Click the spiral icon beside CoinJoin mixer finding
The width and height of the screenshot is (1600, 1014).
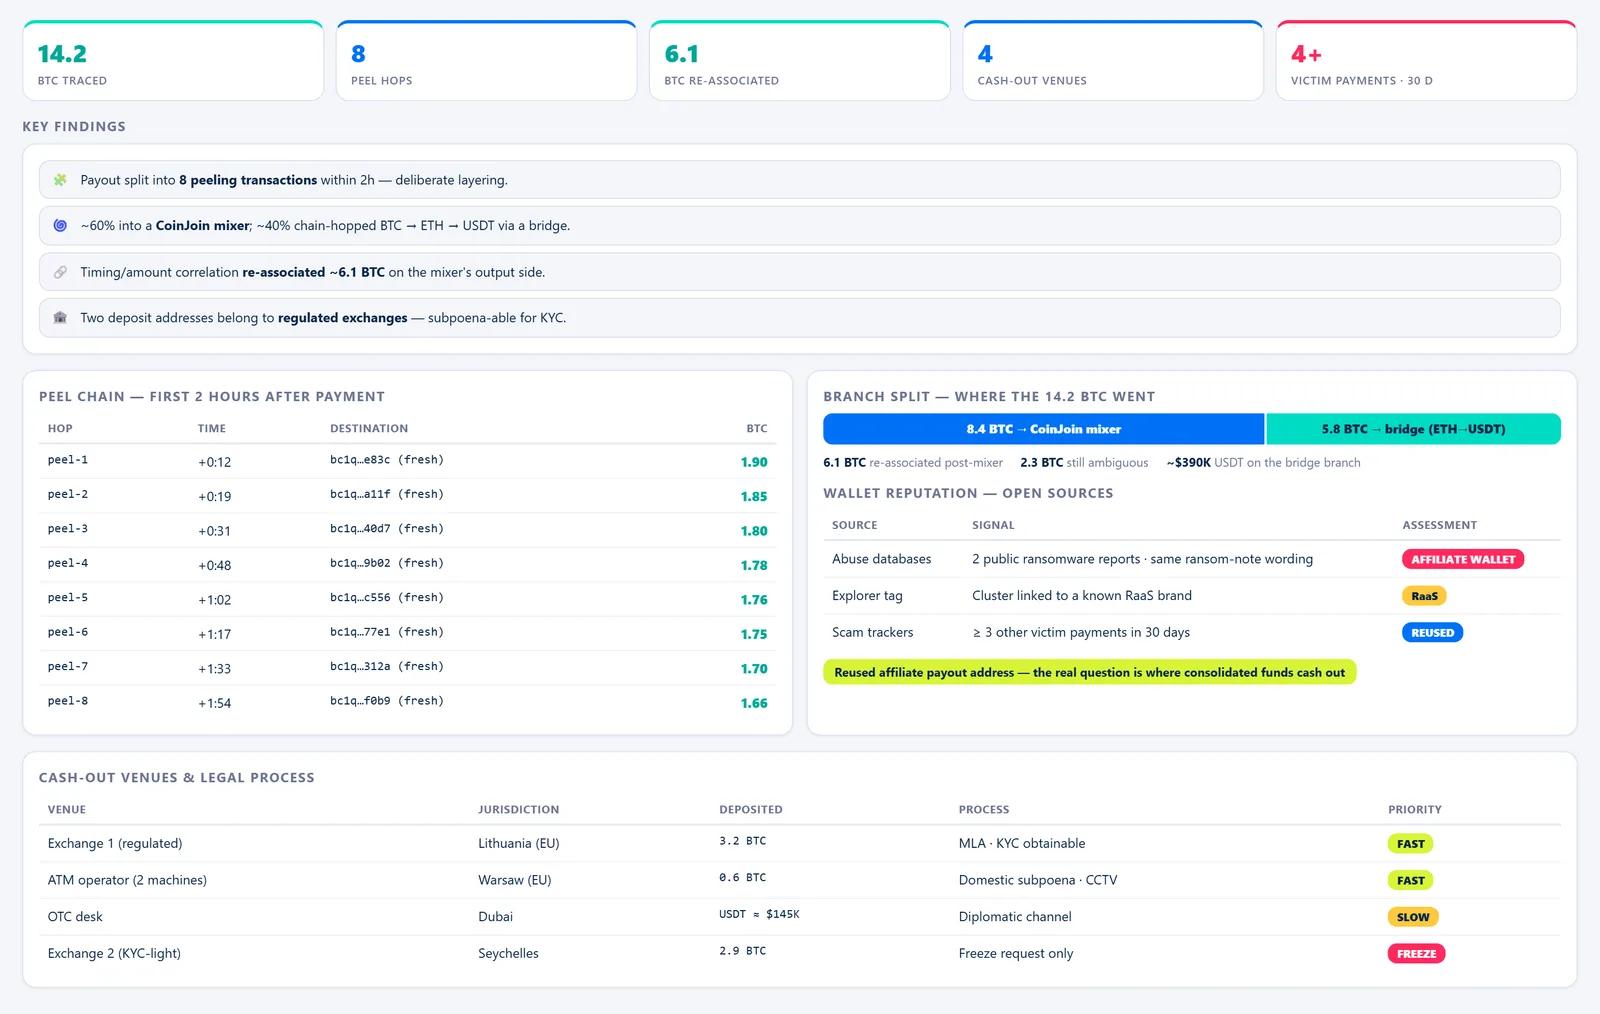(x=60, y=226)
